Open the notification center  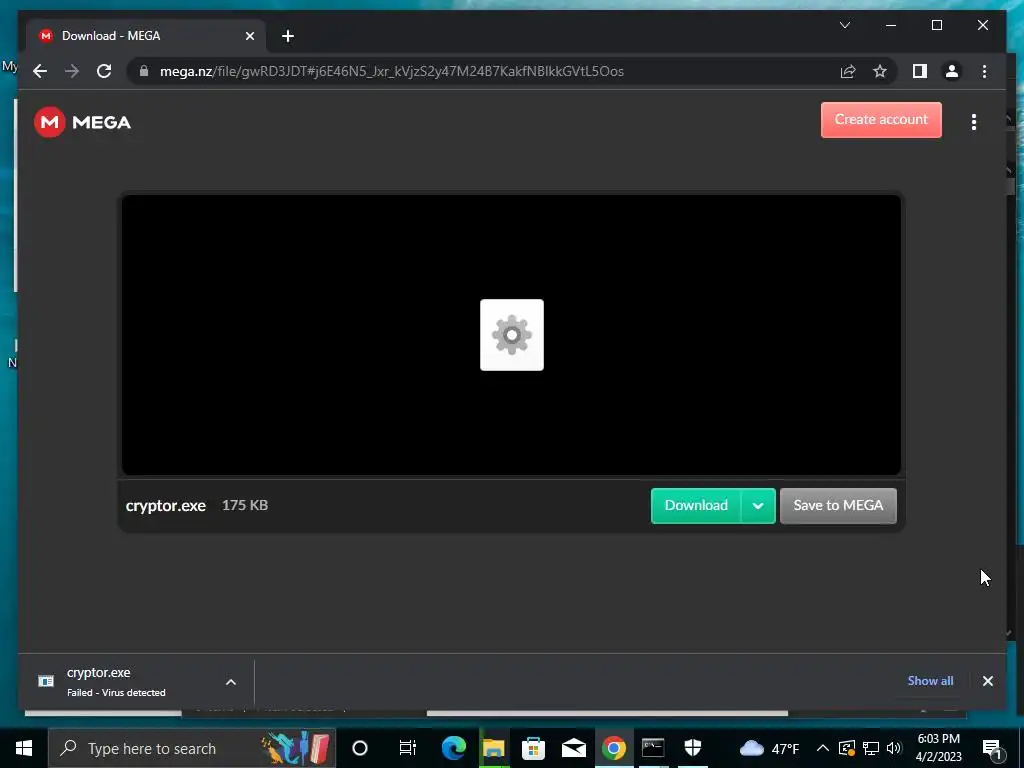pos(991,748)
